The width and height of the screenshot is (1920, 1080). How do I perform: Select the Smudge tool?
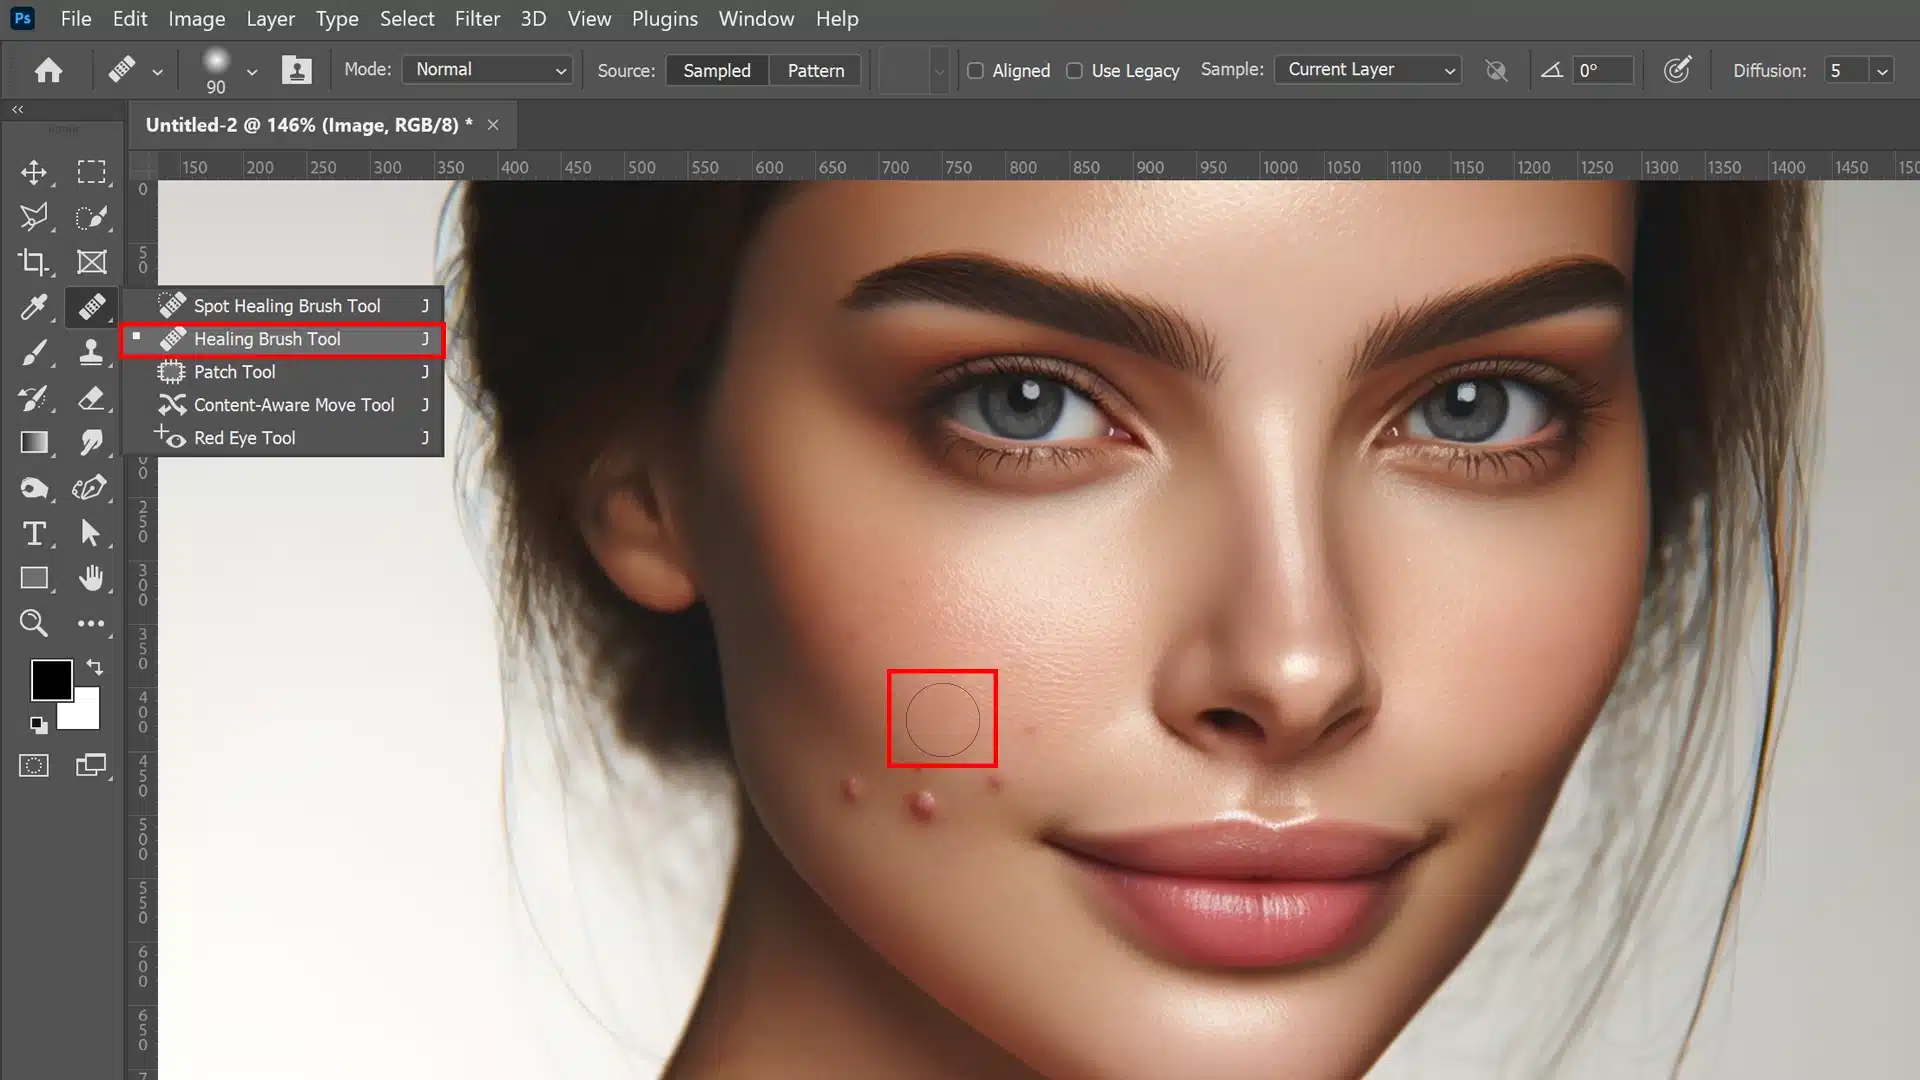pos(91,442)
